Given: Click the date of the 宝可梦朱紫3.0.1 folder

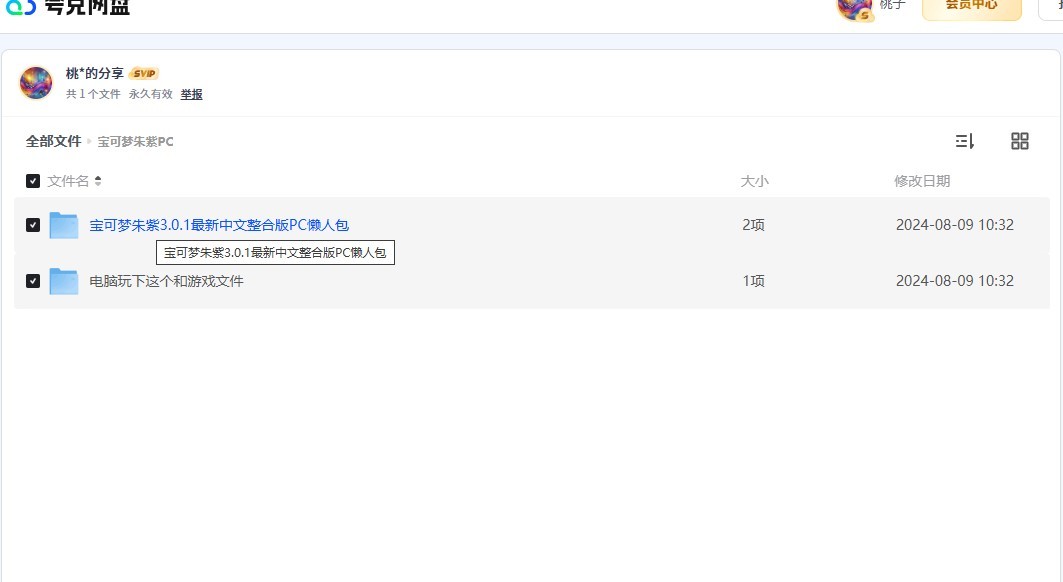Looking at the screenshot, I should tap(955, 225).
